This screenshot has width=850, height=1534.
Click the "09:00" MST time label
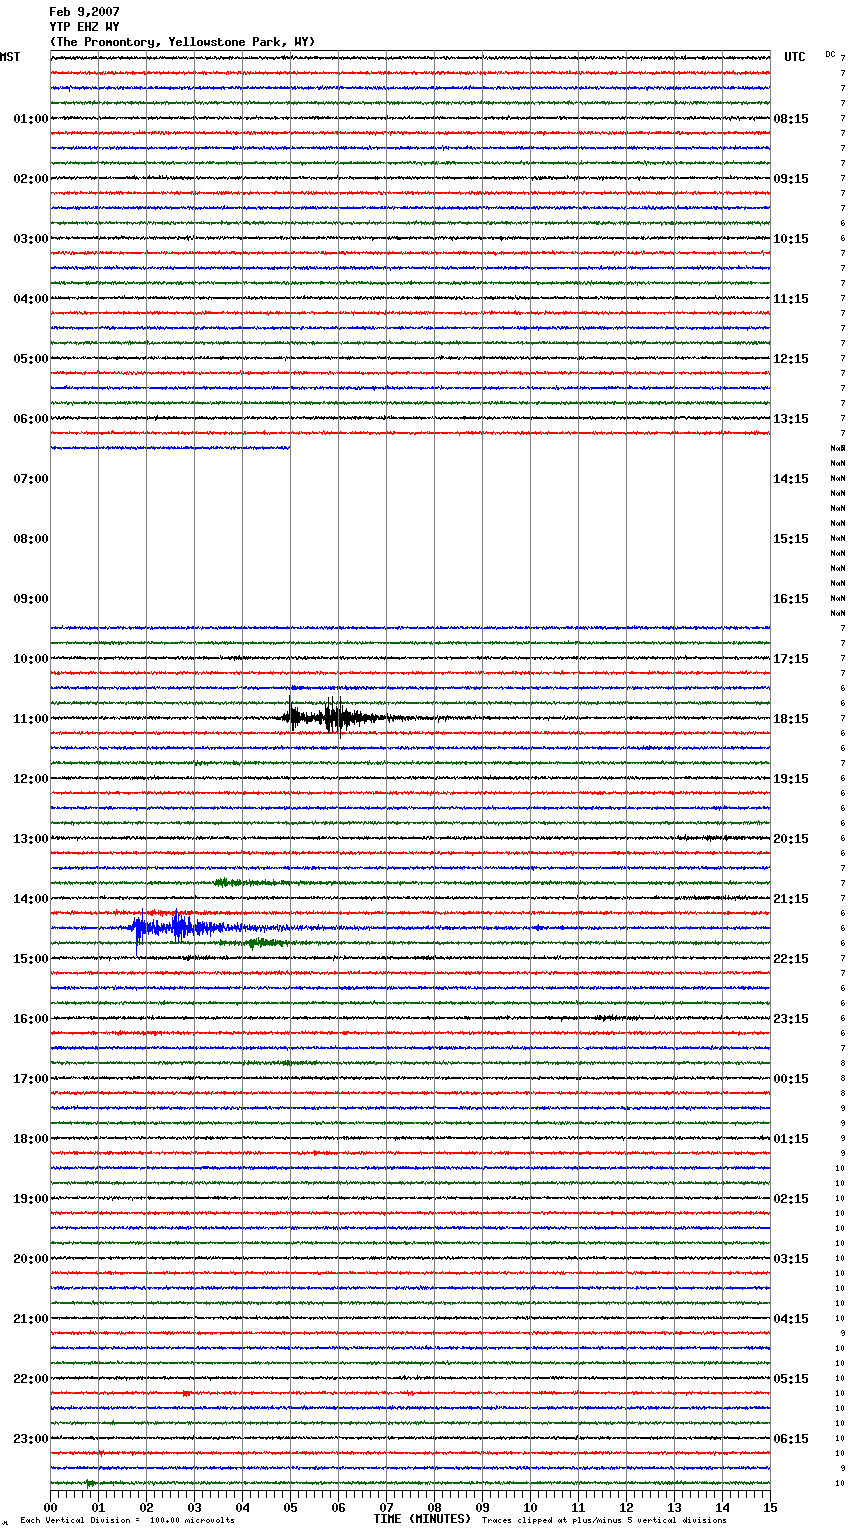coord(31,599)
